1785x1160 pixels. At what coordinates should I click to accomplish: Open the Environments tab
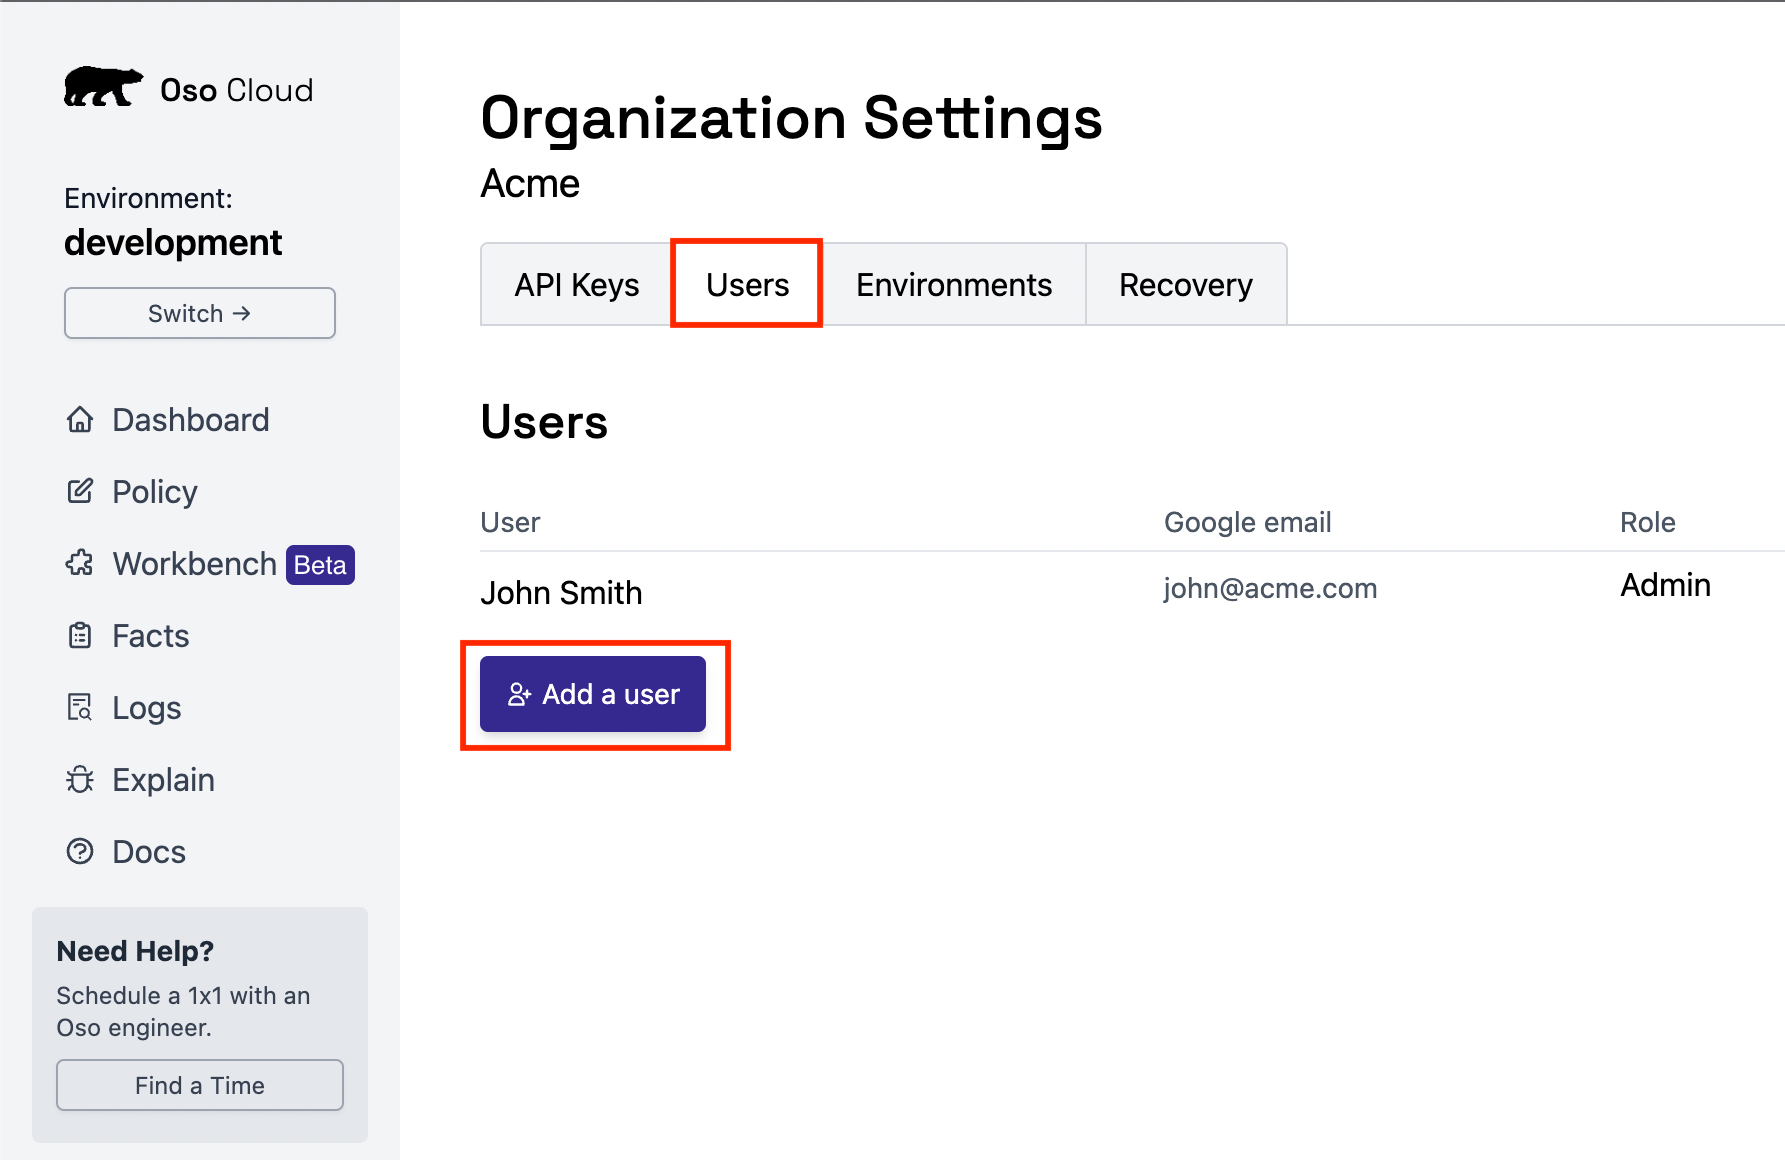(x=953, y=285)
